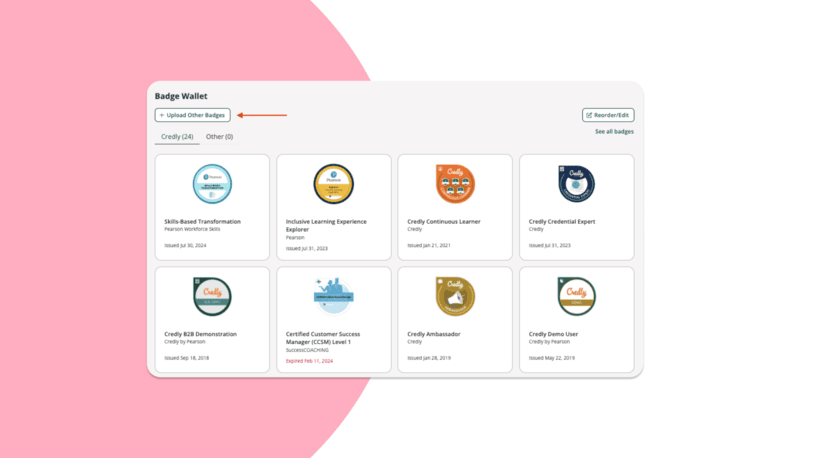The width and height of the screenshot is (815, 458).
Task: Open the Skills-Based Transformation title
Action: tap(202, 221)
